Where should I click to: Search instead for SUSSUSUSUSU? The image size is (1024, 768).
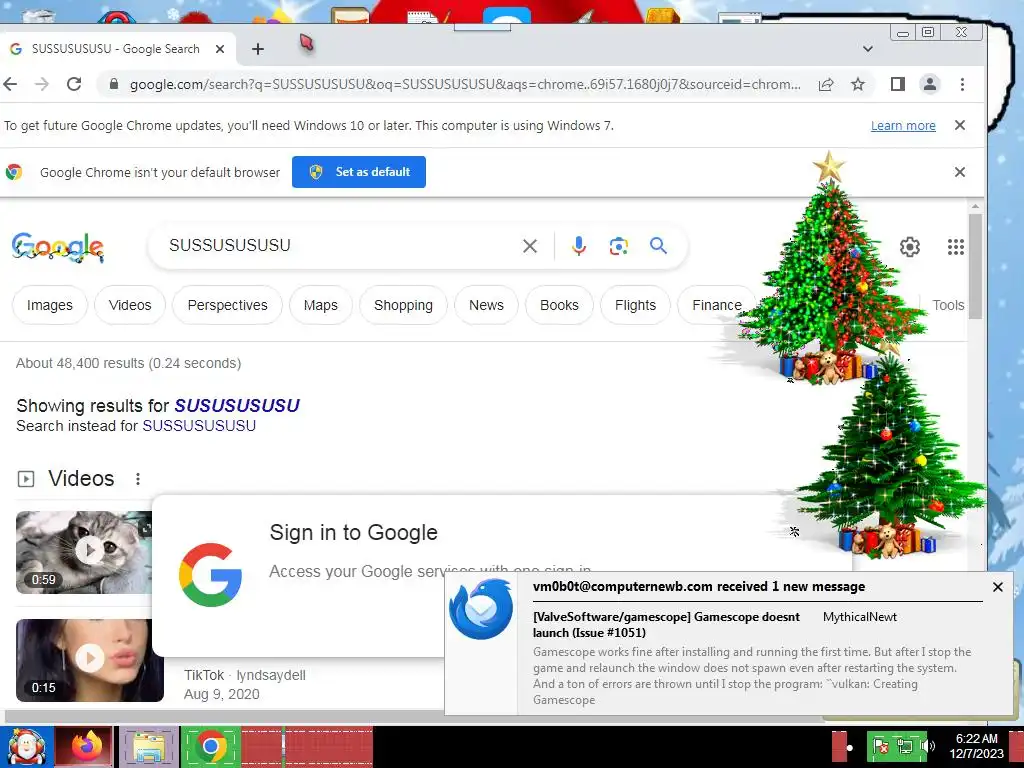(x=199, y=426)
